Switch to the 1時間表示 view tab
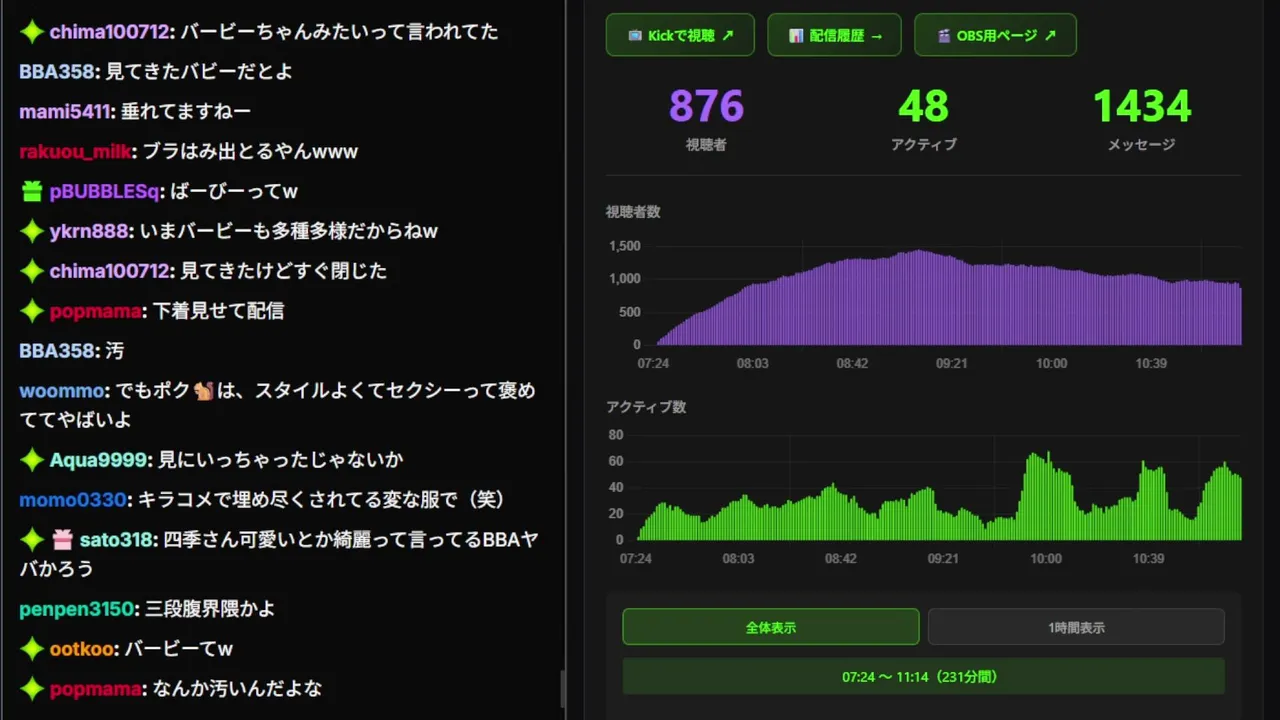This screenshot has height=720, width=1280. pyautogui.click(x=1076, y=627)
